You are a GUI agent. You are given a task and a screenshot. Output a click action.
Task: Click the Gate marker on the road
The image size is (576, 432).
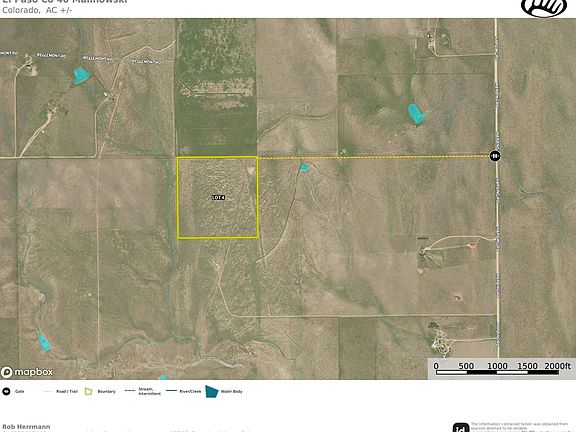495,156
